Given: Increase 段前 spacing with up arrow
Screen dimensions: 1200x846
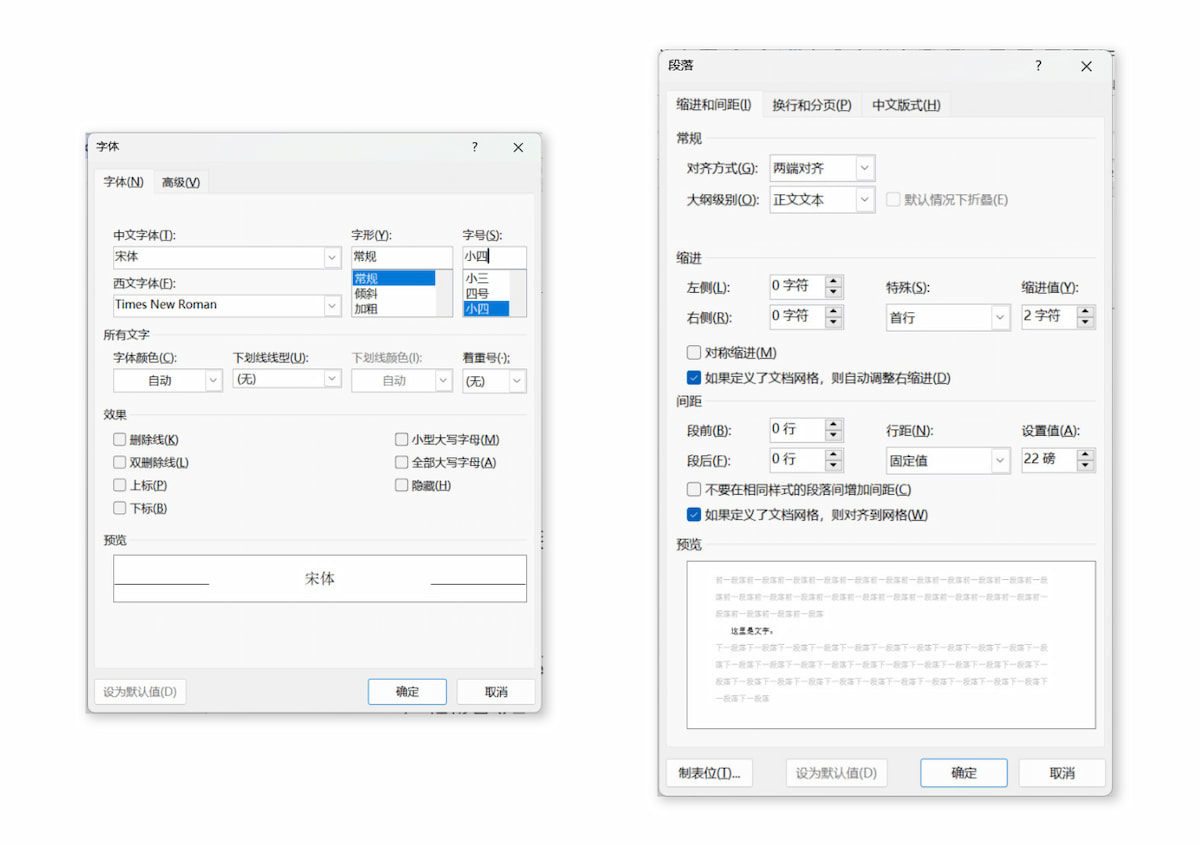Looking at the screenshot, I should click(834, 424).
